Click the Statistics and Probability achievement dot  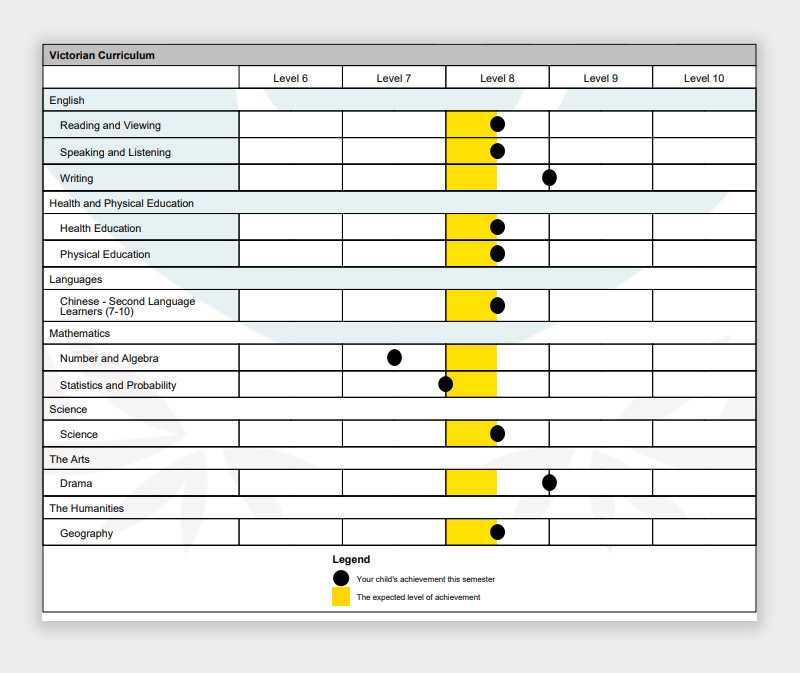[x=446, y=384]
